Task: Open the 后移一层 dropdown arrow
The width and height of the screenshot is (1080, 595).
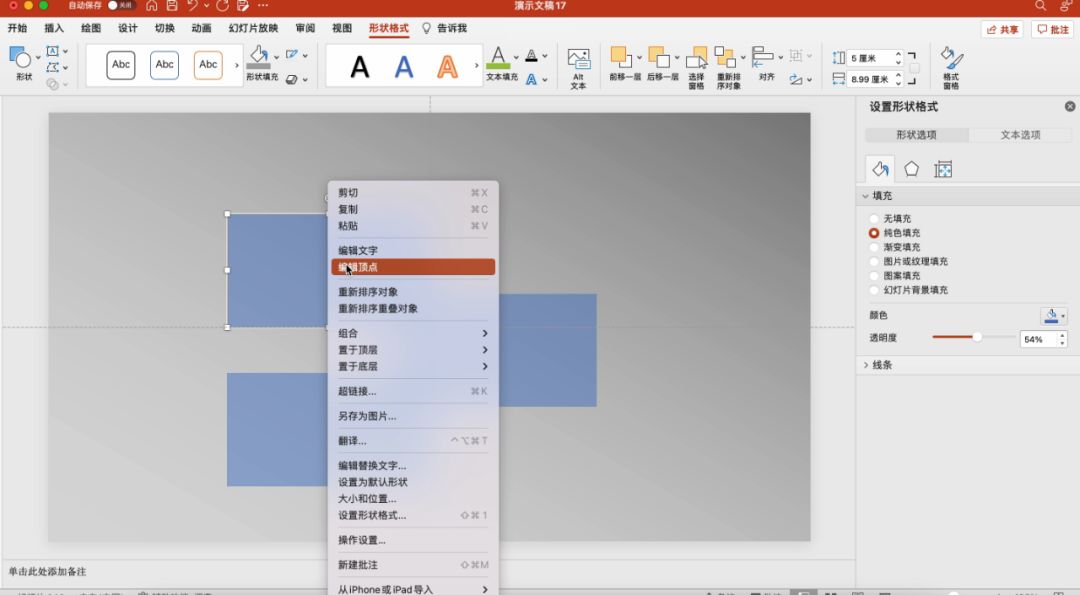Action: click(677, 57)
